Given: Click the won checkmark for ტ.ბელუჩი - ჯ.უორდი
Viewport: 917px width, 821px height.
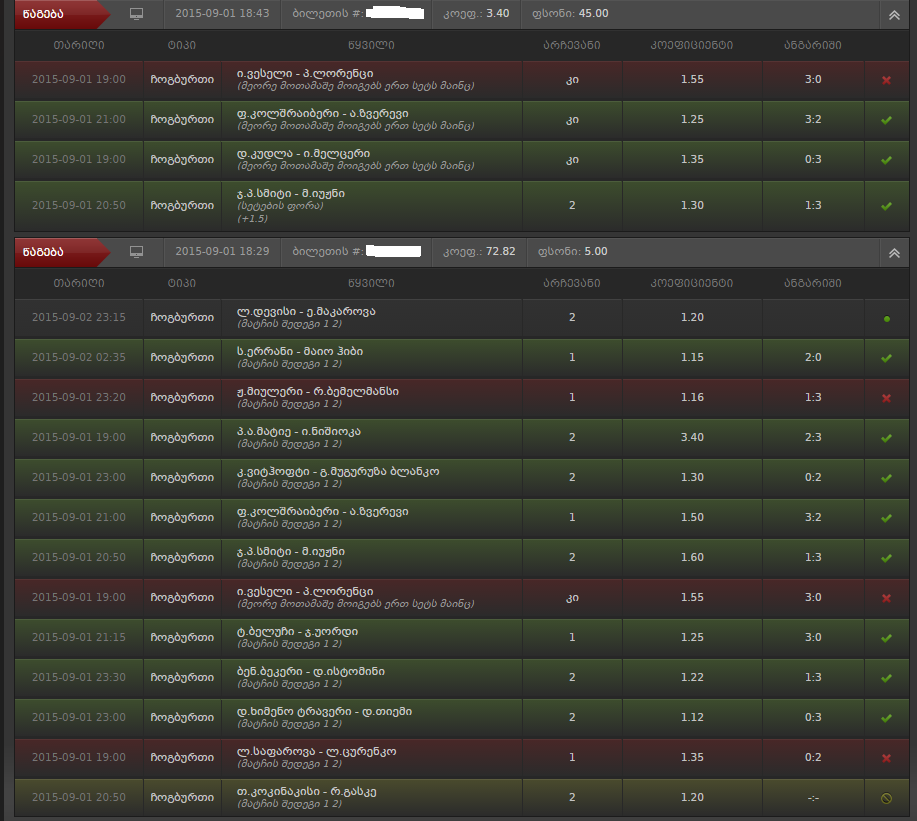Looking at the screenshot, I should click(x=886, y=638).
